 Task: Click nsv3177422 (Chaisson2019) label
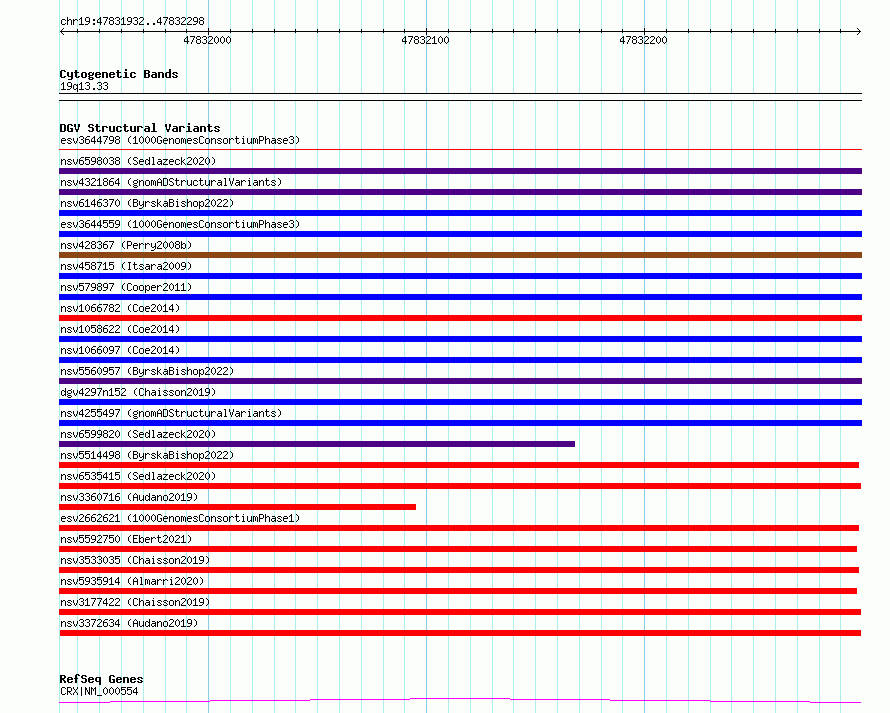click(x=135, y=602)
